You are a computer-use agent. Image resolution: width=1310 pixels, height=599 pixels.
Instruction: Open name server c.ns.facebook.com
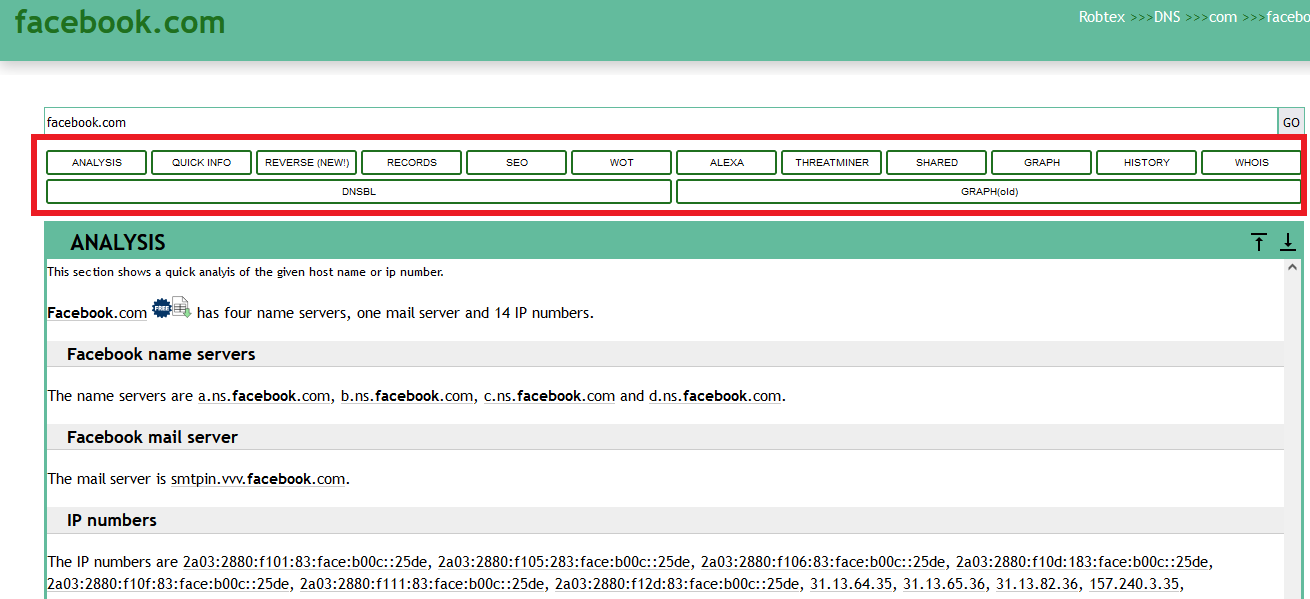pyautogui.click(x=549, y=396)
